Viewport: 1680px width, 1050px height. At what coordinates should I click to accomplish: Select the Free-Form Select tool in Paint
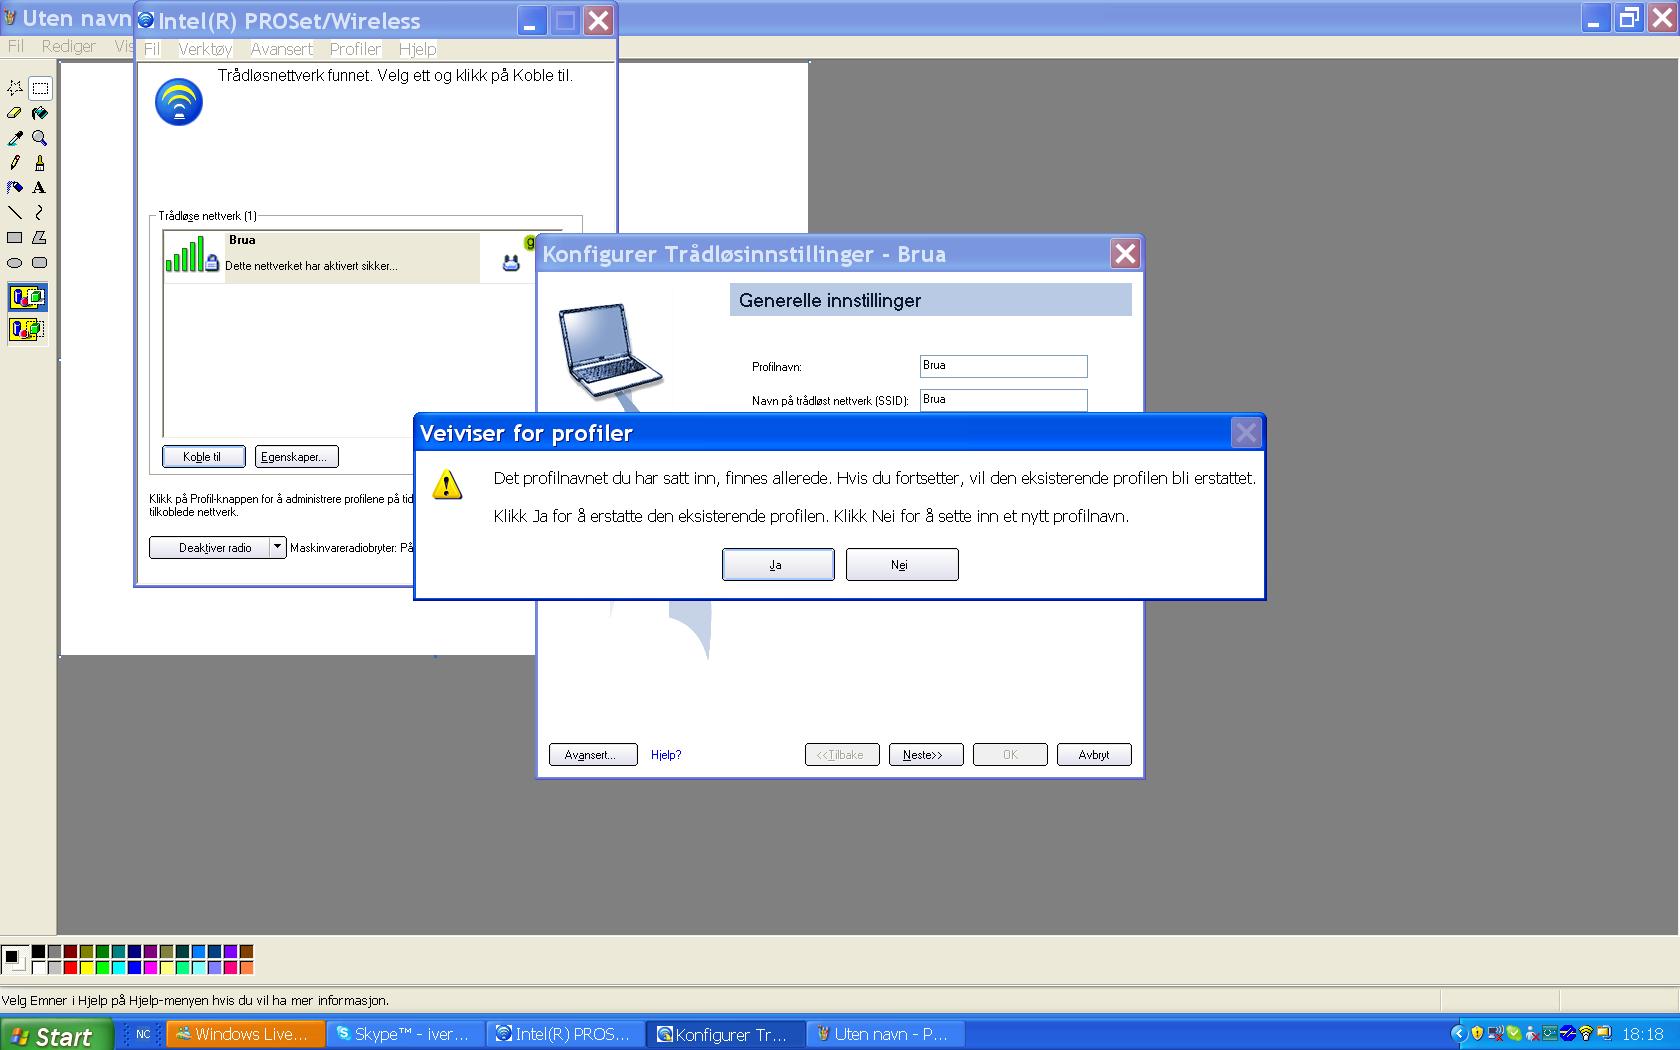tap(15, 88)
